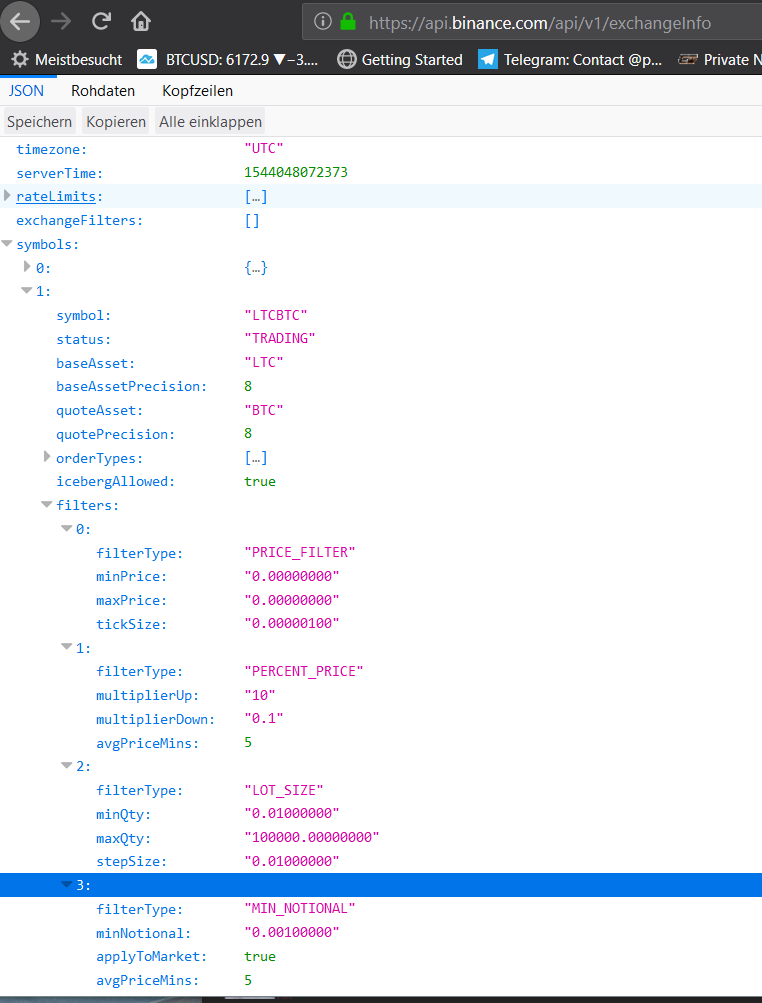Viewport: 762px width, 1003px height.
Task: Select serverTime value 1544048072373
Action: (x=296, y=173)
